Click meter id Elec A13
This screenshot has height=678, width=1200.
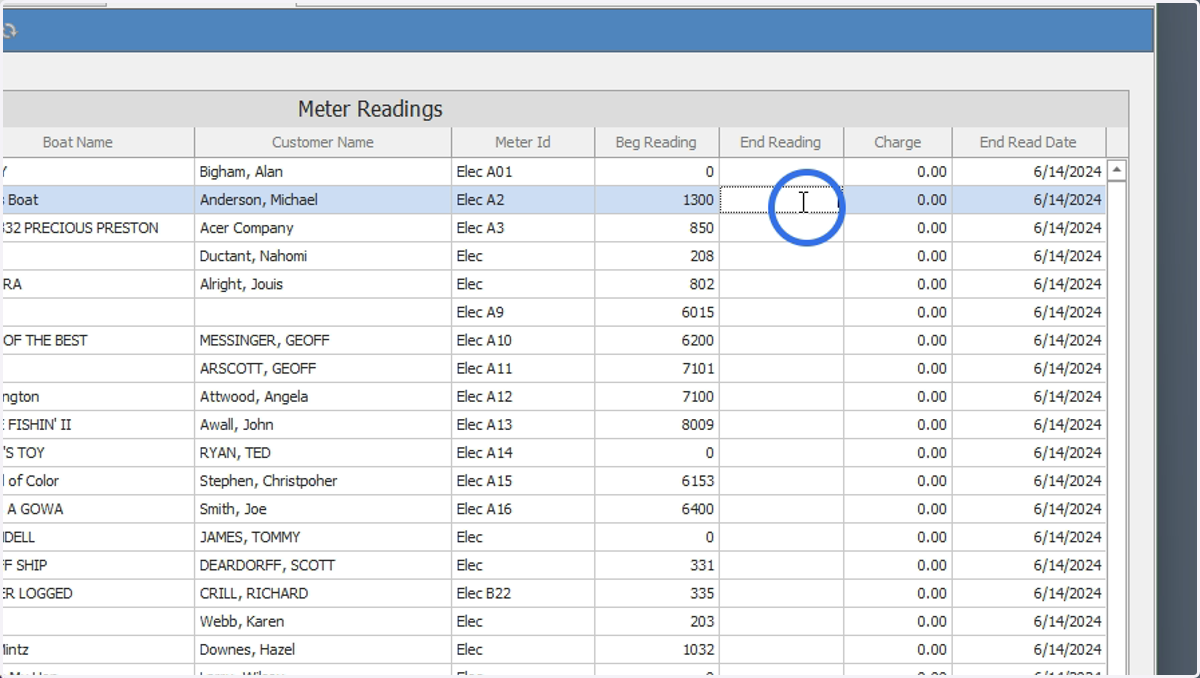(484, 425)
